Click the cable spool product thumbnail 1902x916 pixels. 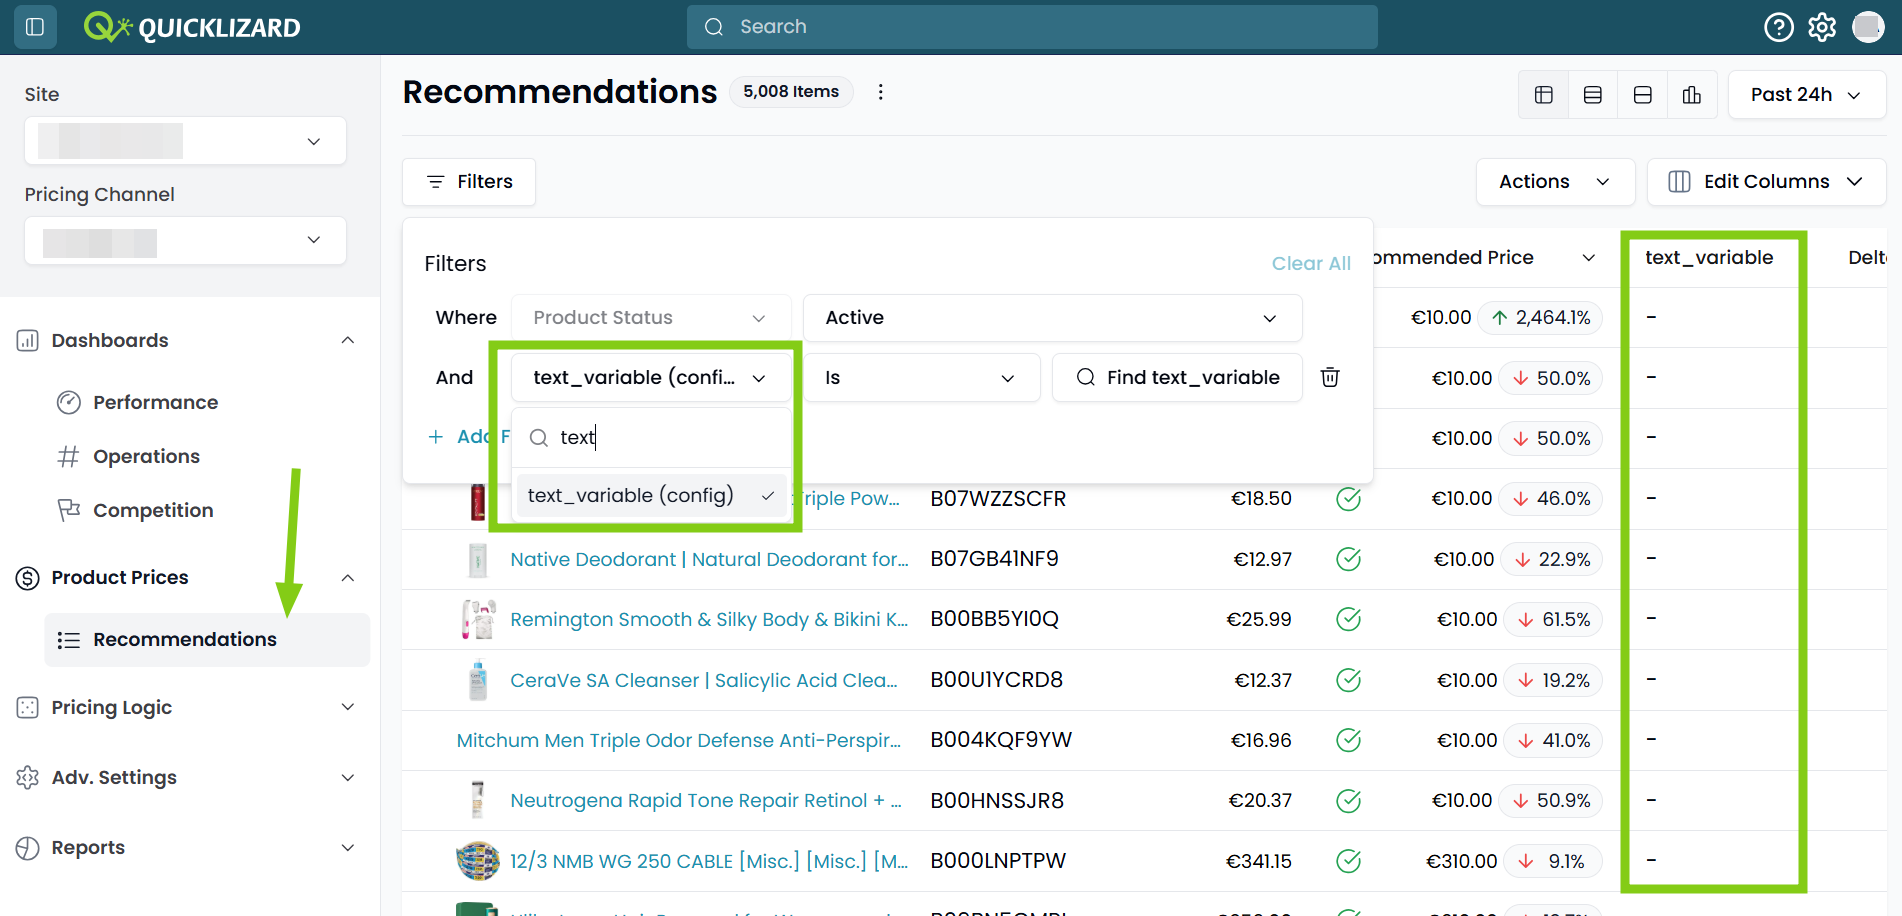pyautogui.click(x=478, y=861)
